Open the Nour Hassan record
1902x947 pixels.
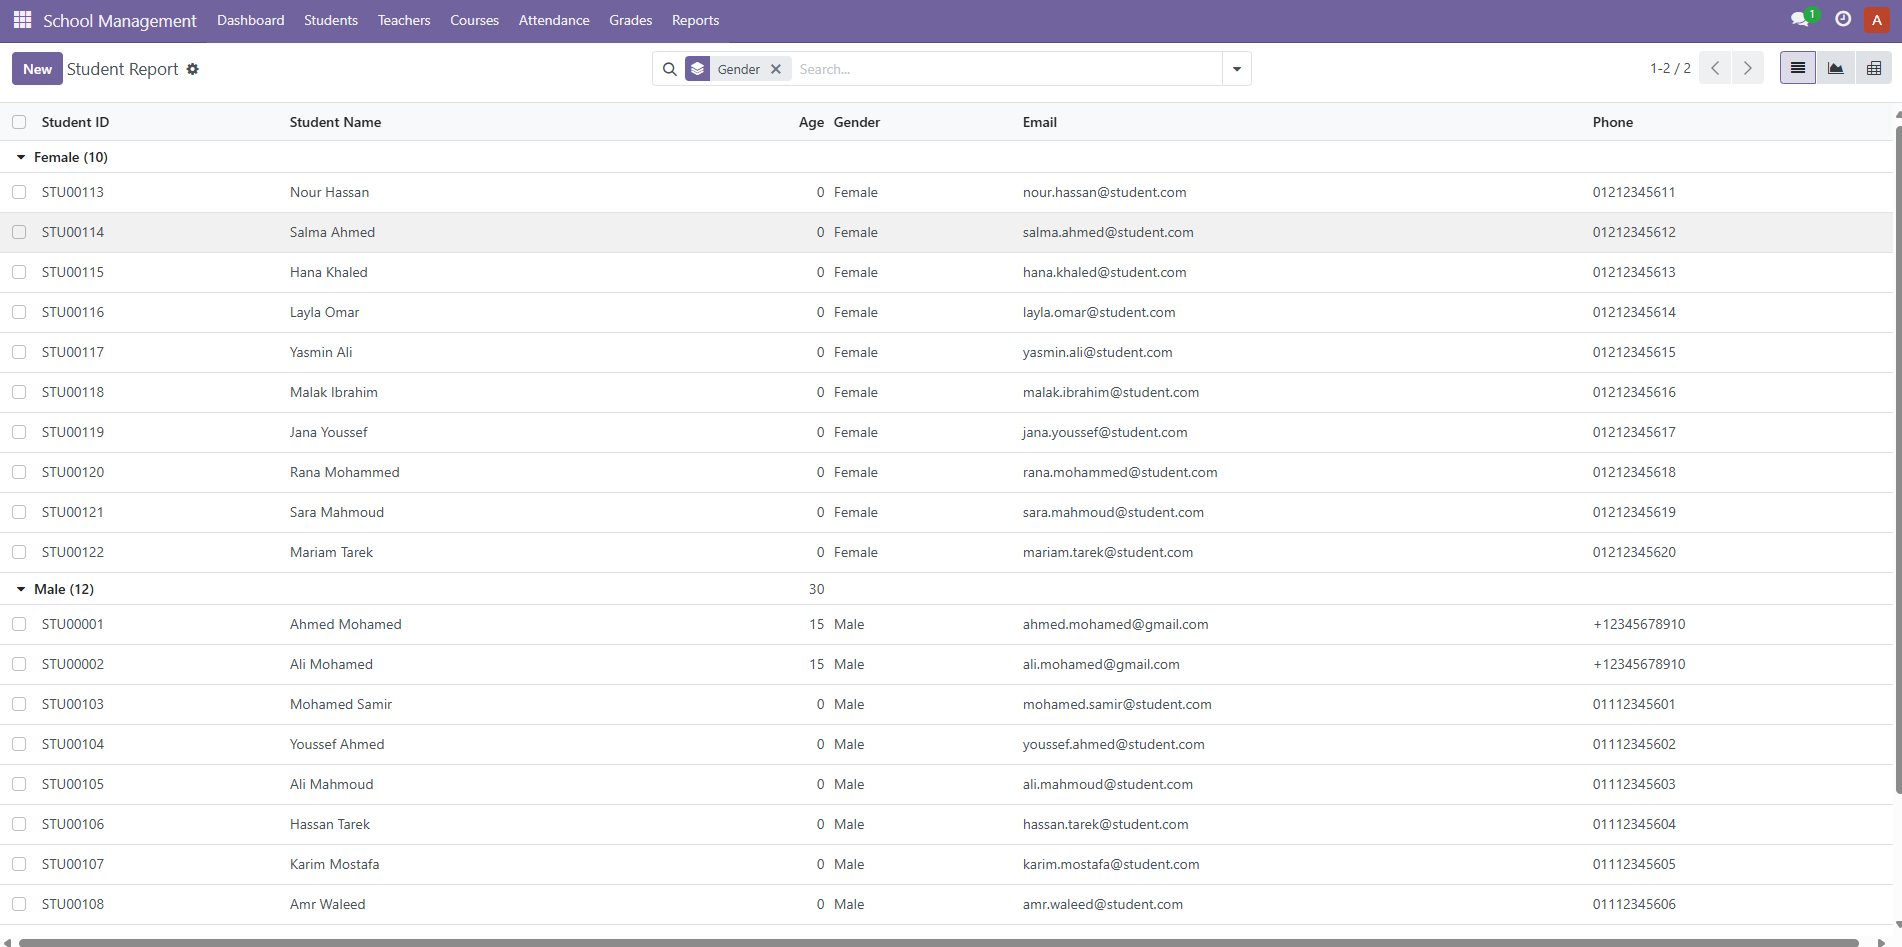[329, 192]
